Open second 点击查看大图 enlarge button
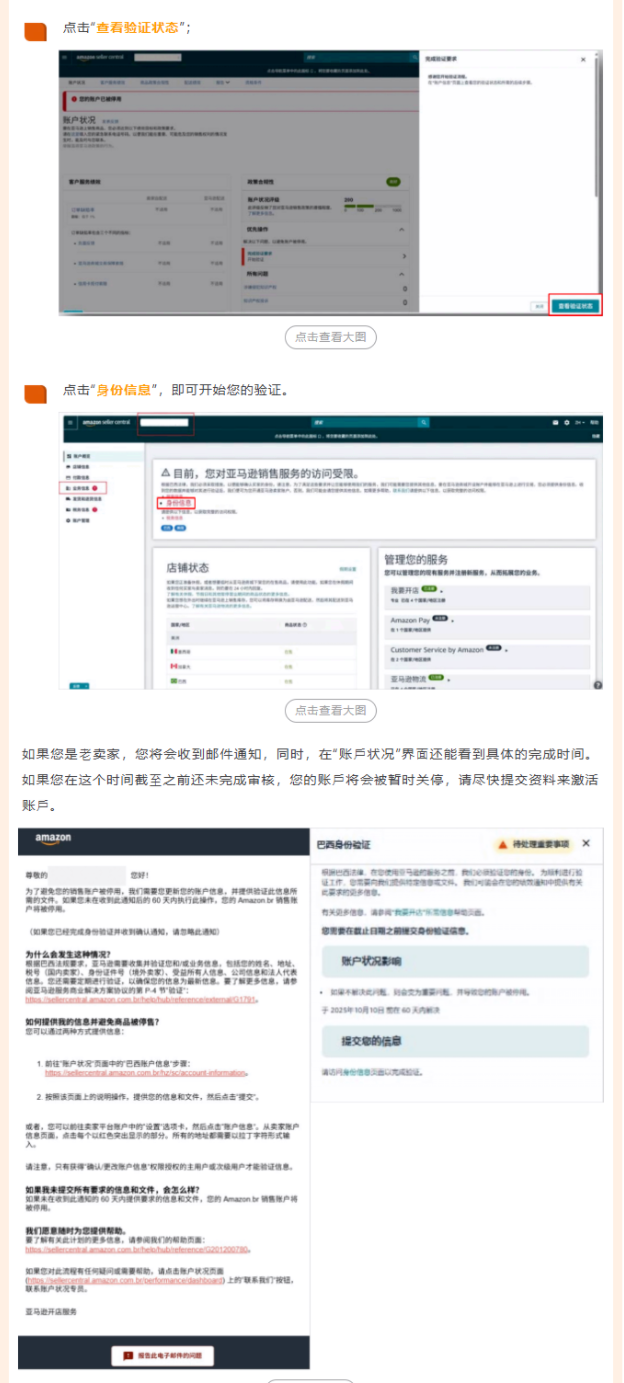This screenshot has height=1383, width=624. (x=331, y=710)
